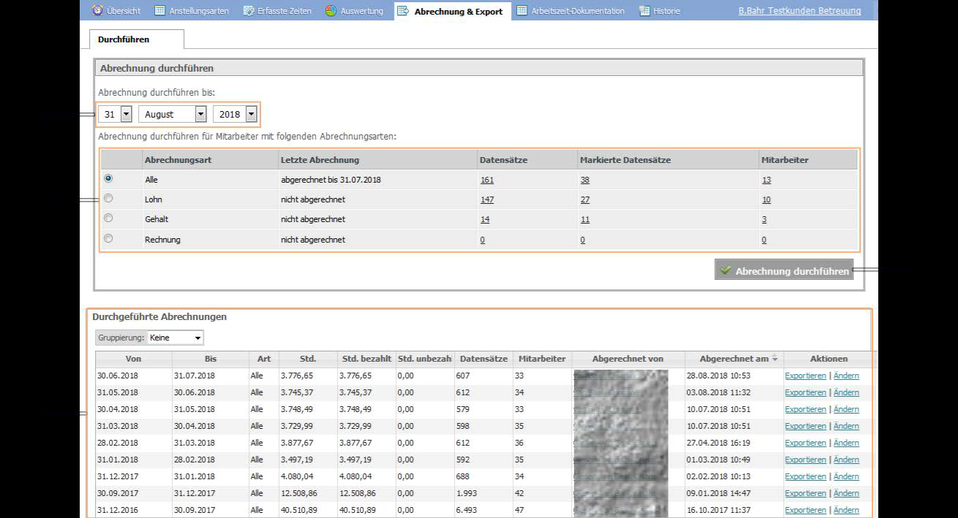Screen dimensions: 958x518
Task: Sort by the Bis column header
Action: [211, 359]
